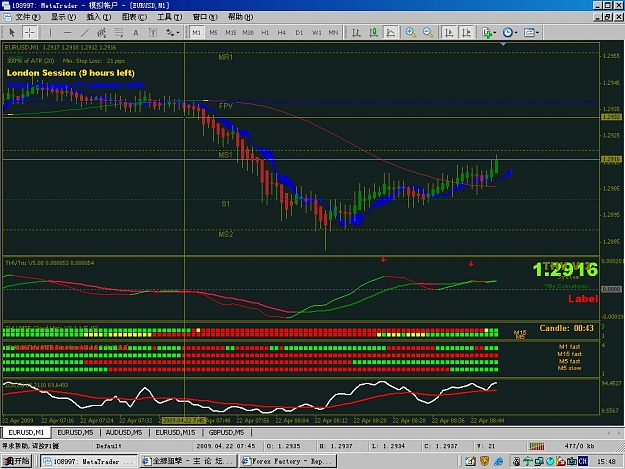Switch to the EURUSD,M15 chart tab
625x469 pixels.
coord(175,433)
